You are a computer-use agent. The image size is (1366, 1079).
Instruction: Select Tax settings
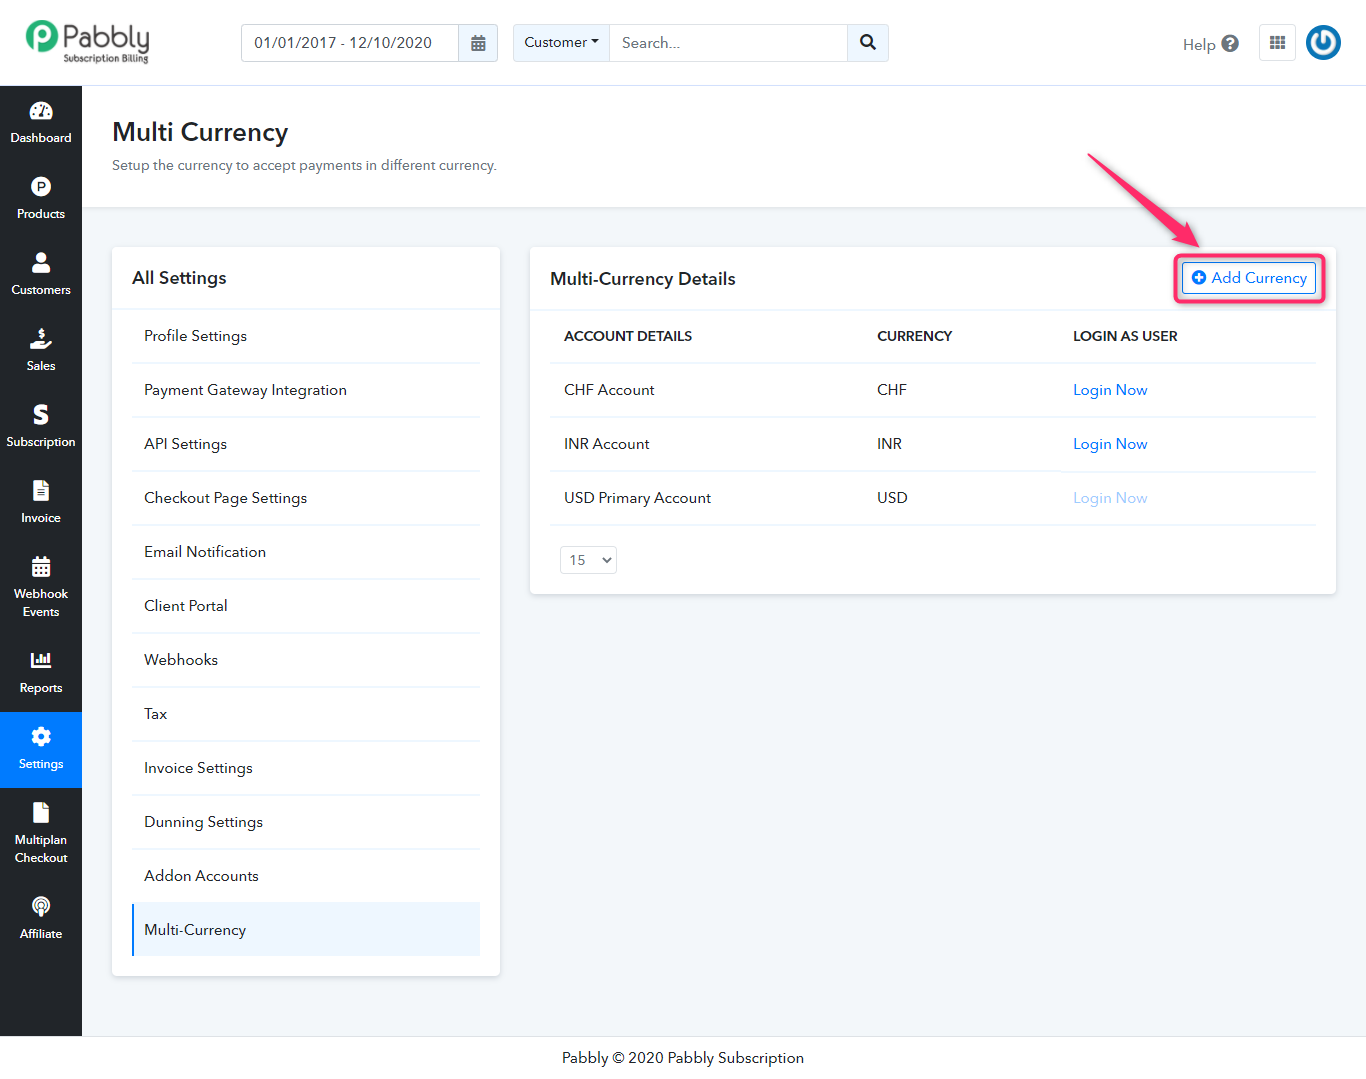[306, 714]
